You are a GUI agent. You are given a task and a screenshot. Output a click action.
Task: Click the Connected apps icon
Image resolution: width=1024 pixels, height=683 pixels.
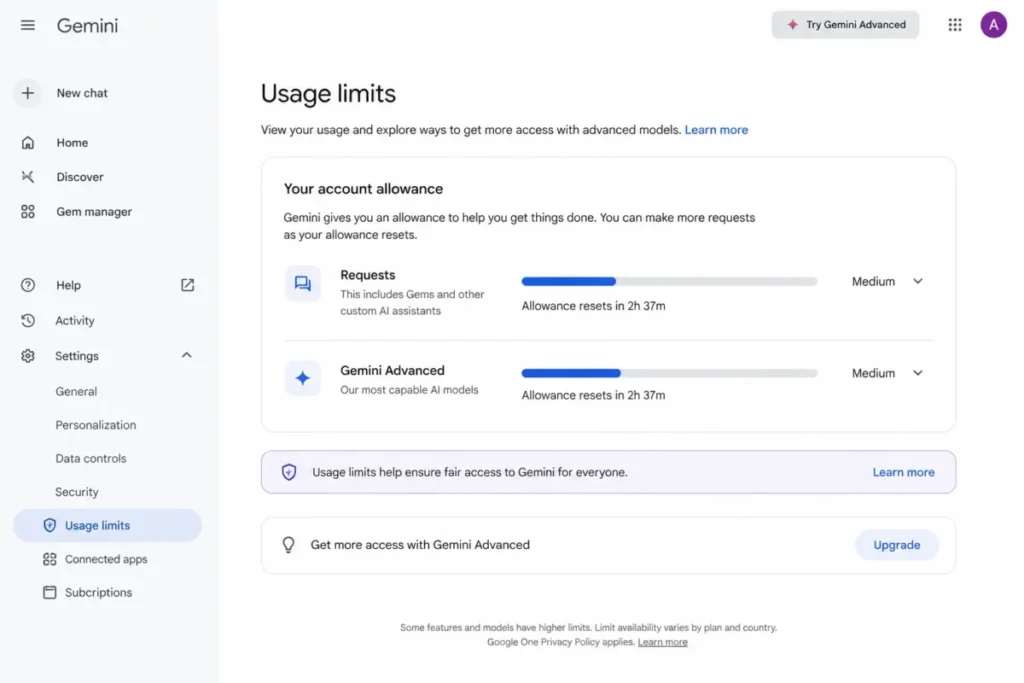[x=50, y=559]
